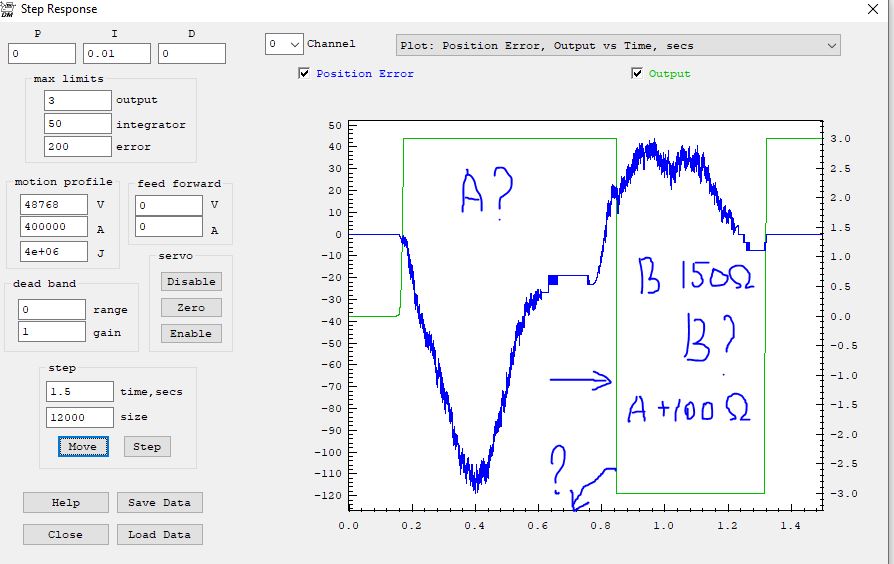
Task: Click the Step Response app icon in title bar
Action: coord(8,9)
